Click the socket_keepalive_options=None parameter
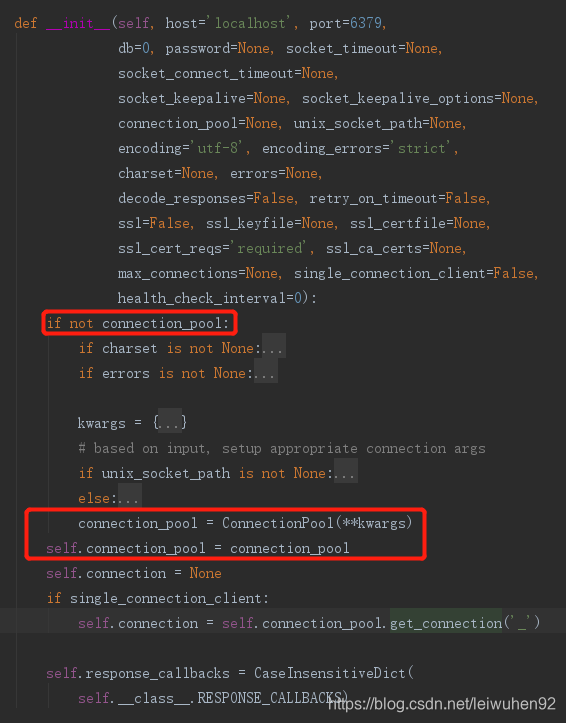Viewport: 566px width, 723px height. tap(418, 98)
